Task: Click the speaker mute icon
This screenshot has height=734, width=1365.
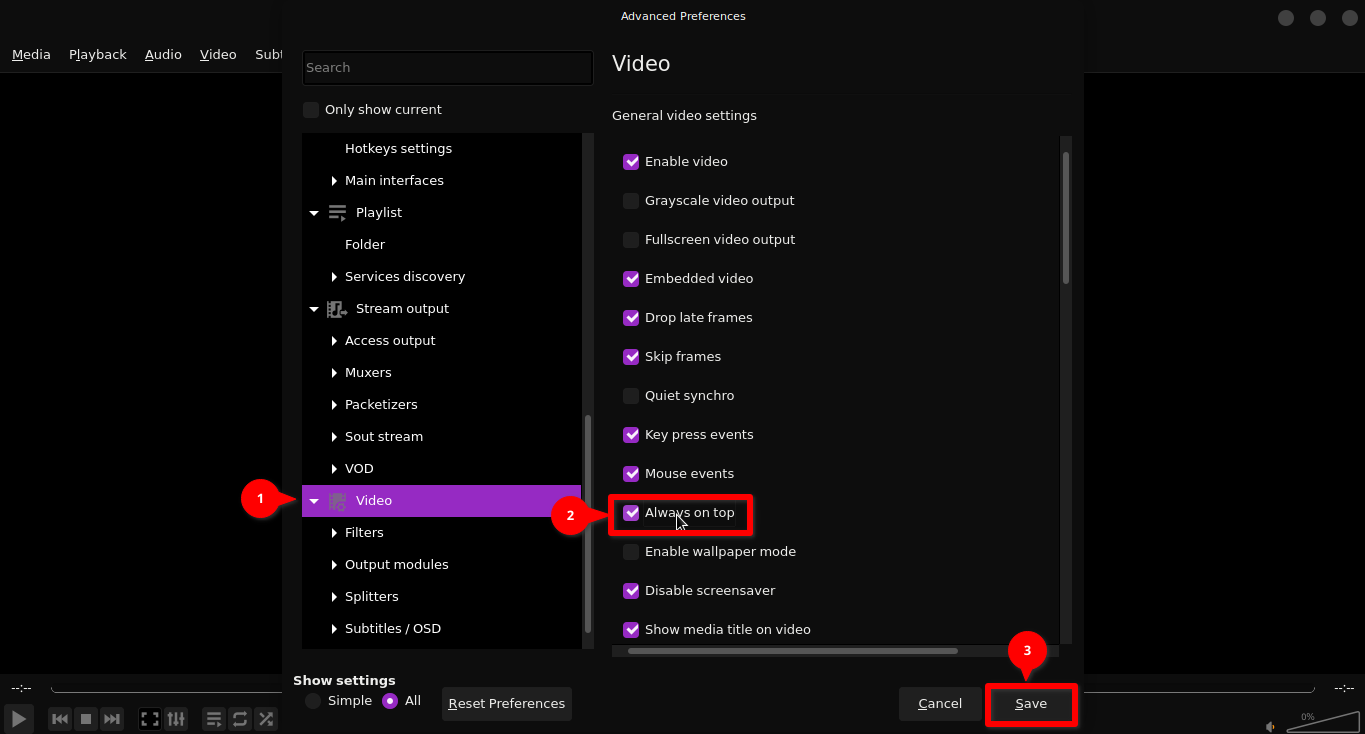Action: pos(1271,726)
